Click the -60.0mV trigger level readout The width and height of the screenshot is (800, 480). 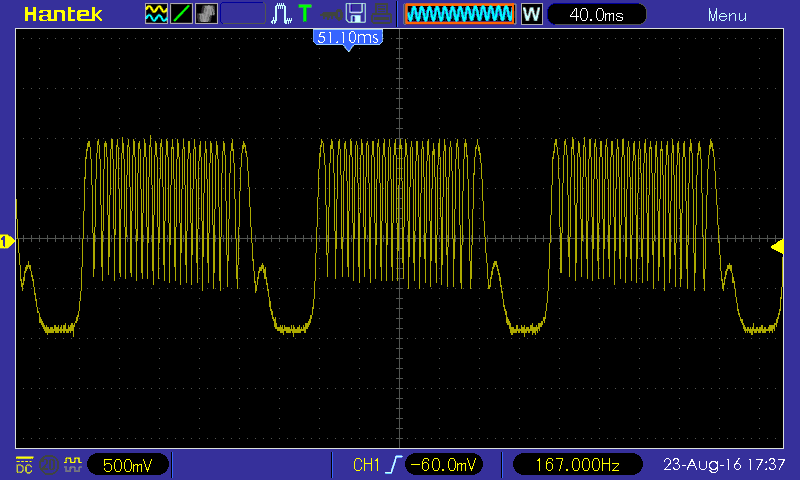443,465
